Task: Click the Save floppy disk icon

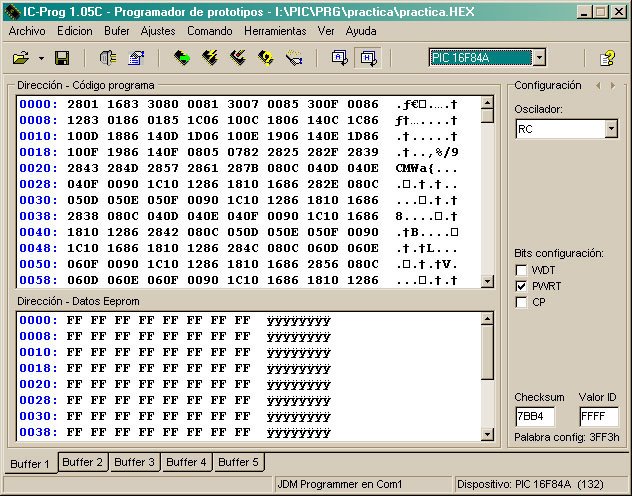Action: 62,58
